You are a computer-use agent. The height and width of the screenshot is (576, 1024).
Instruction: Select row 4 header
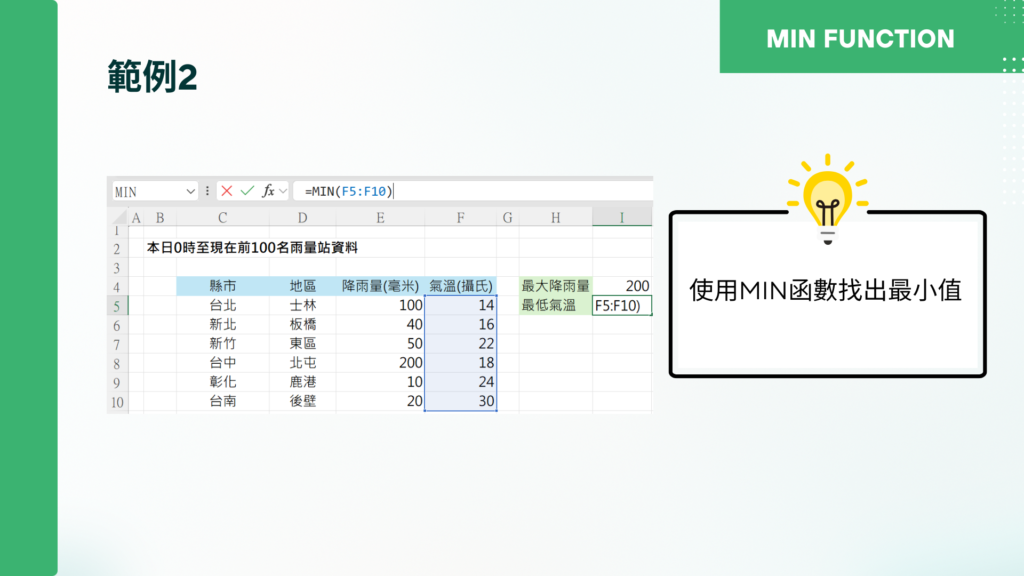click(x=118, y=287)
